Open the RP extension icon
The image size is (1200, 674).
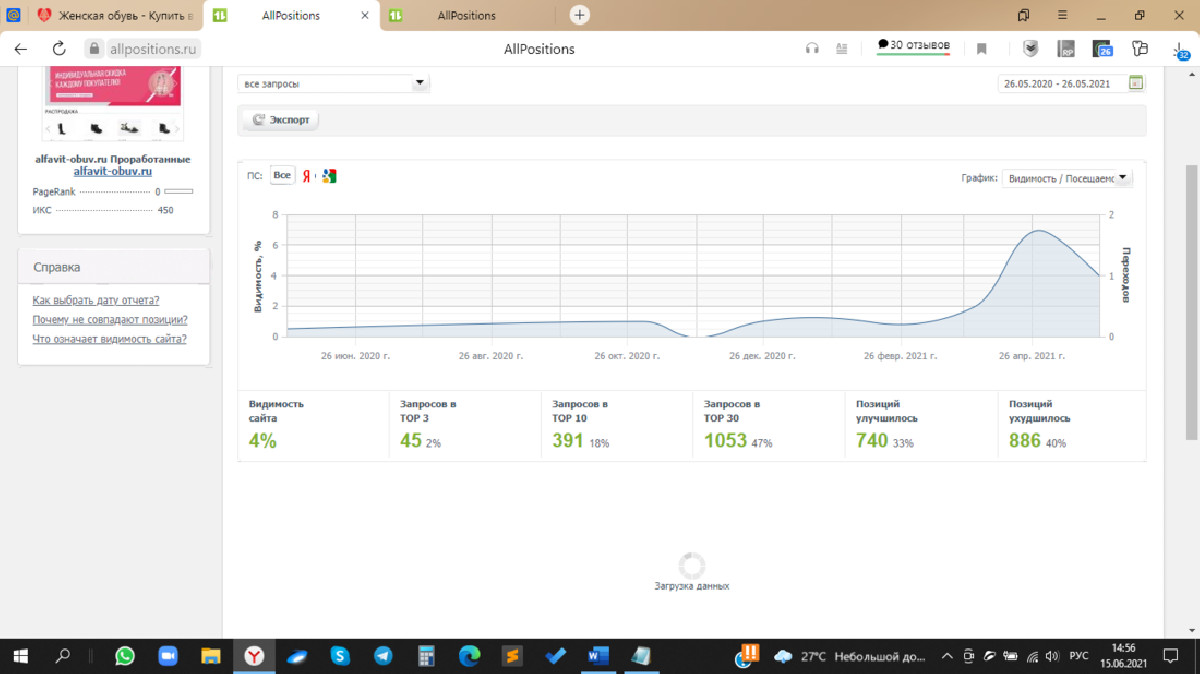pyautogui.click(x=1067, y=48)
